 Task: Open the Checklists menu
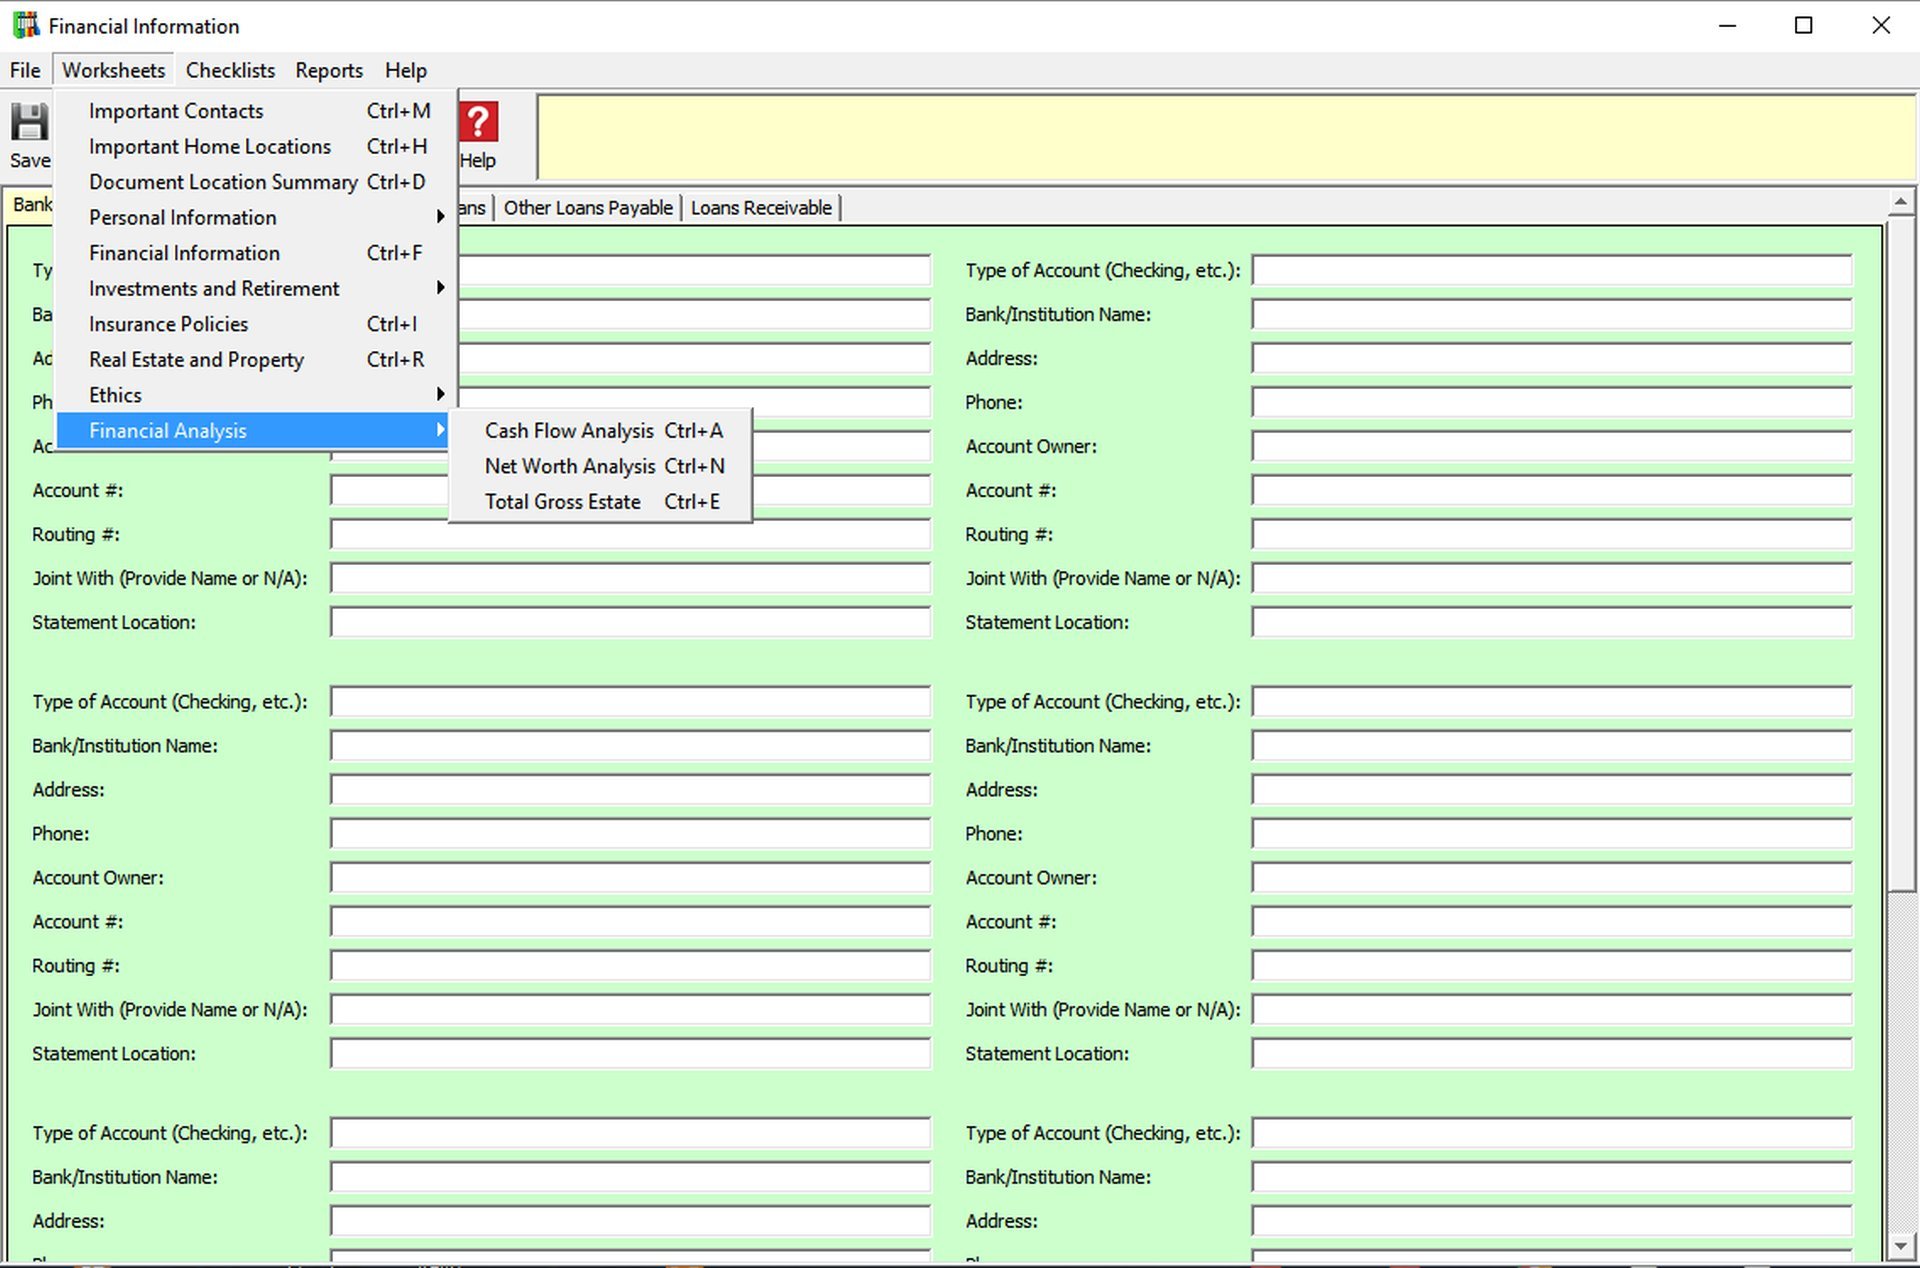point(230,70)
